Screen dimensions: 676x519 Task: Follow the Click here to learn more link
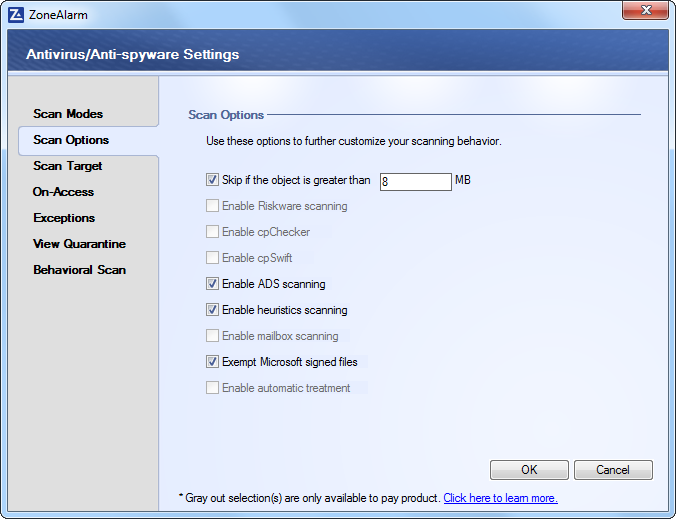point(501,498)
